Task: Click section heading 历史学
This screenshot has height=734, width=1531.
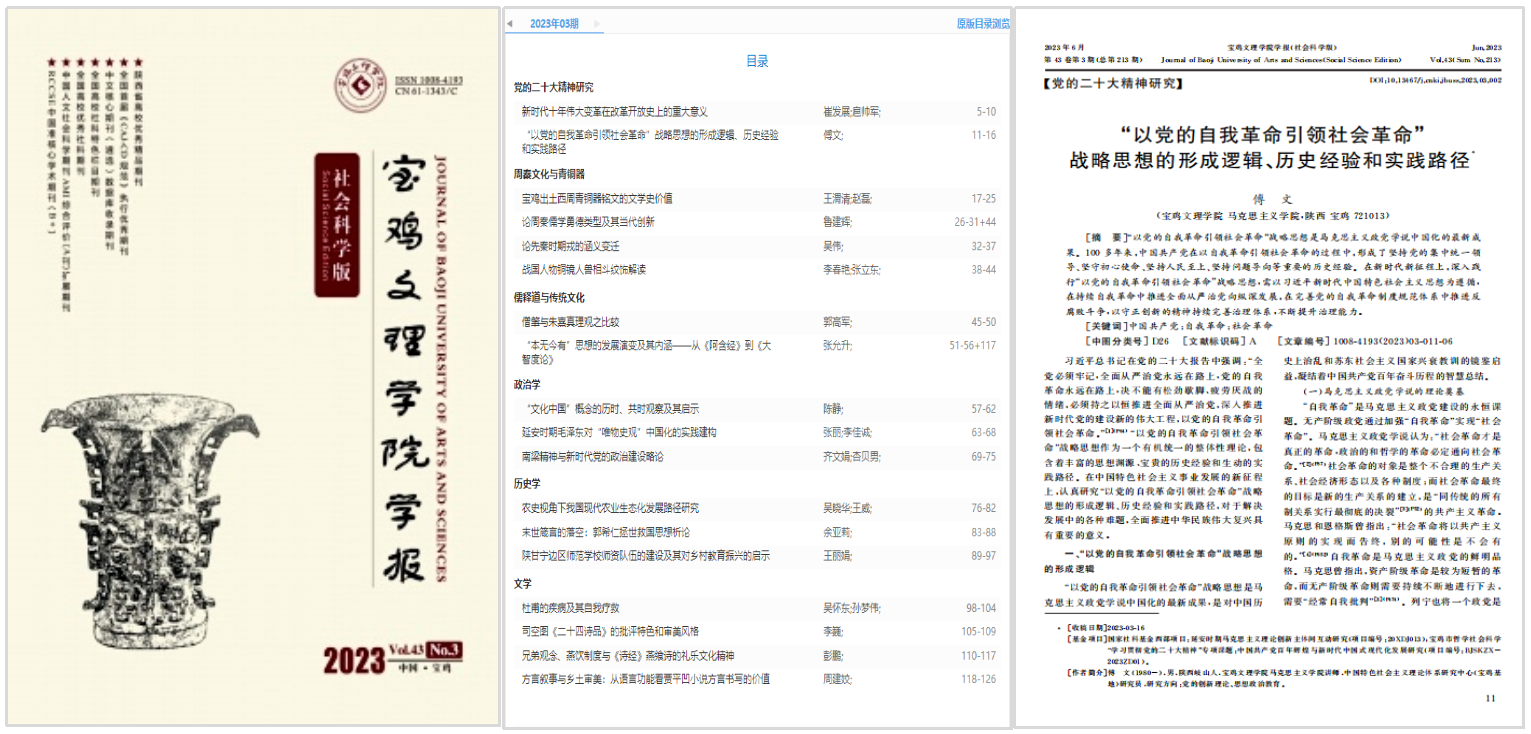Action: (527, 484)
